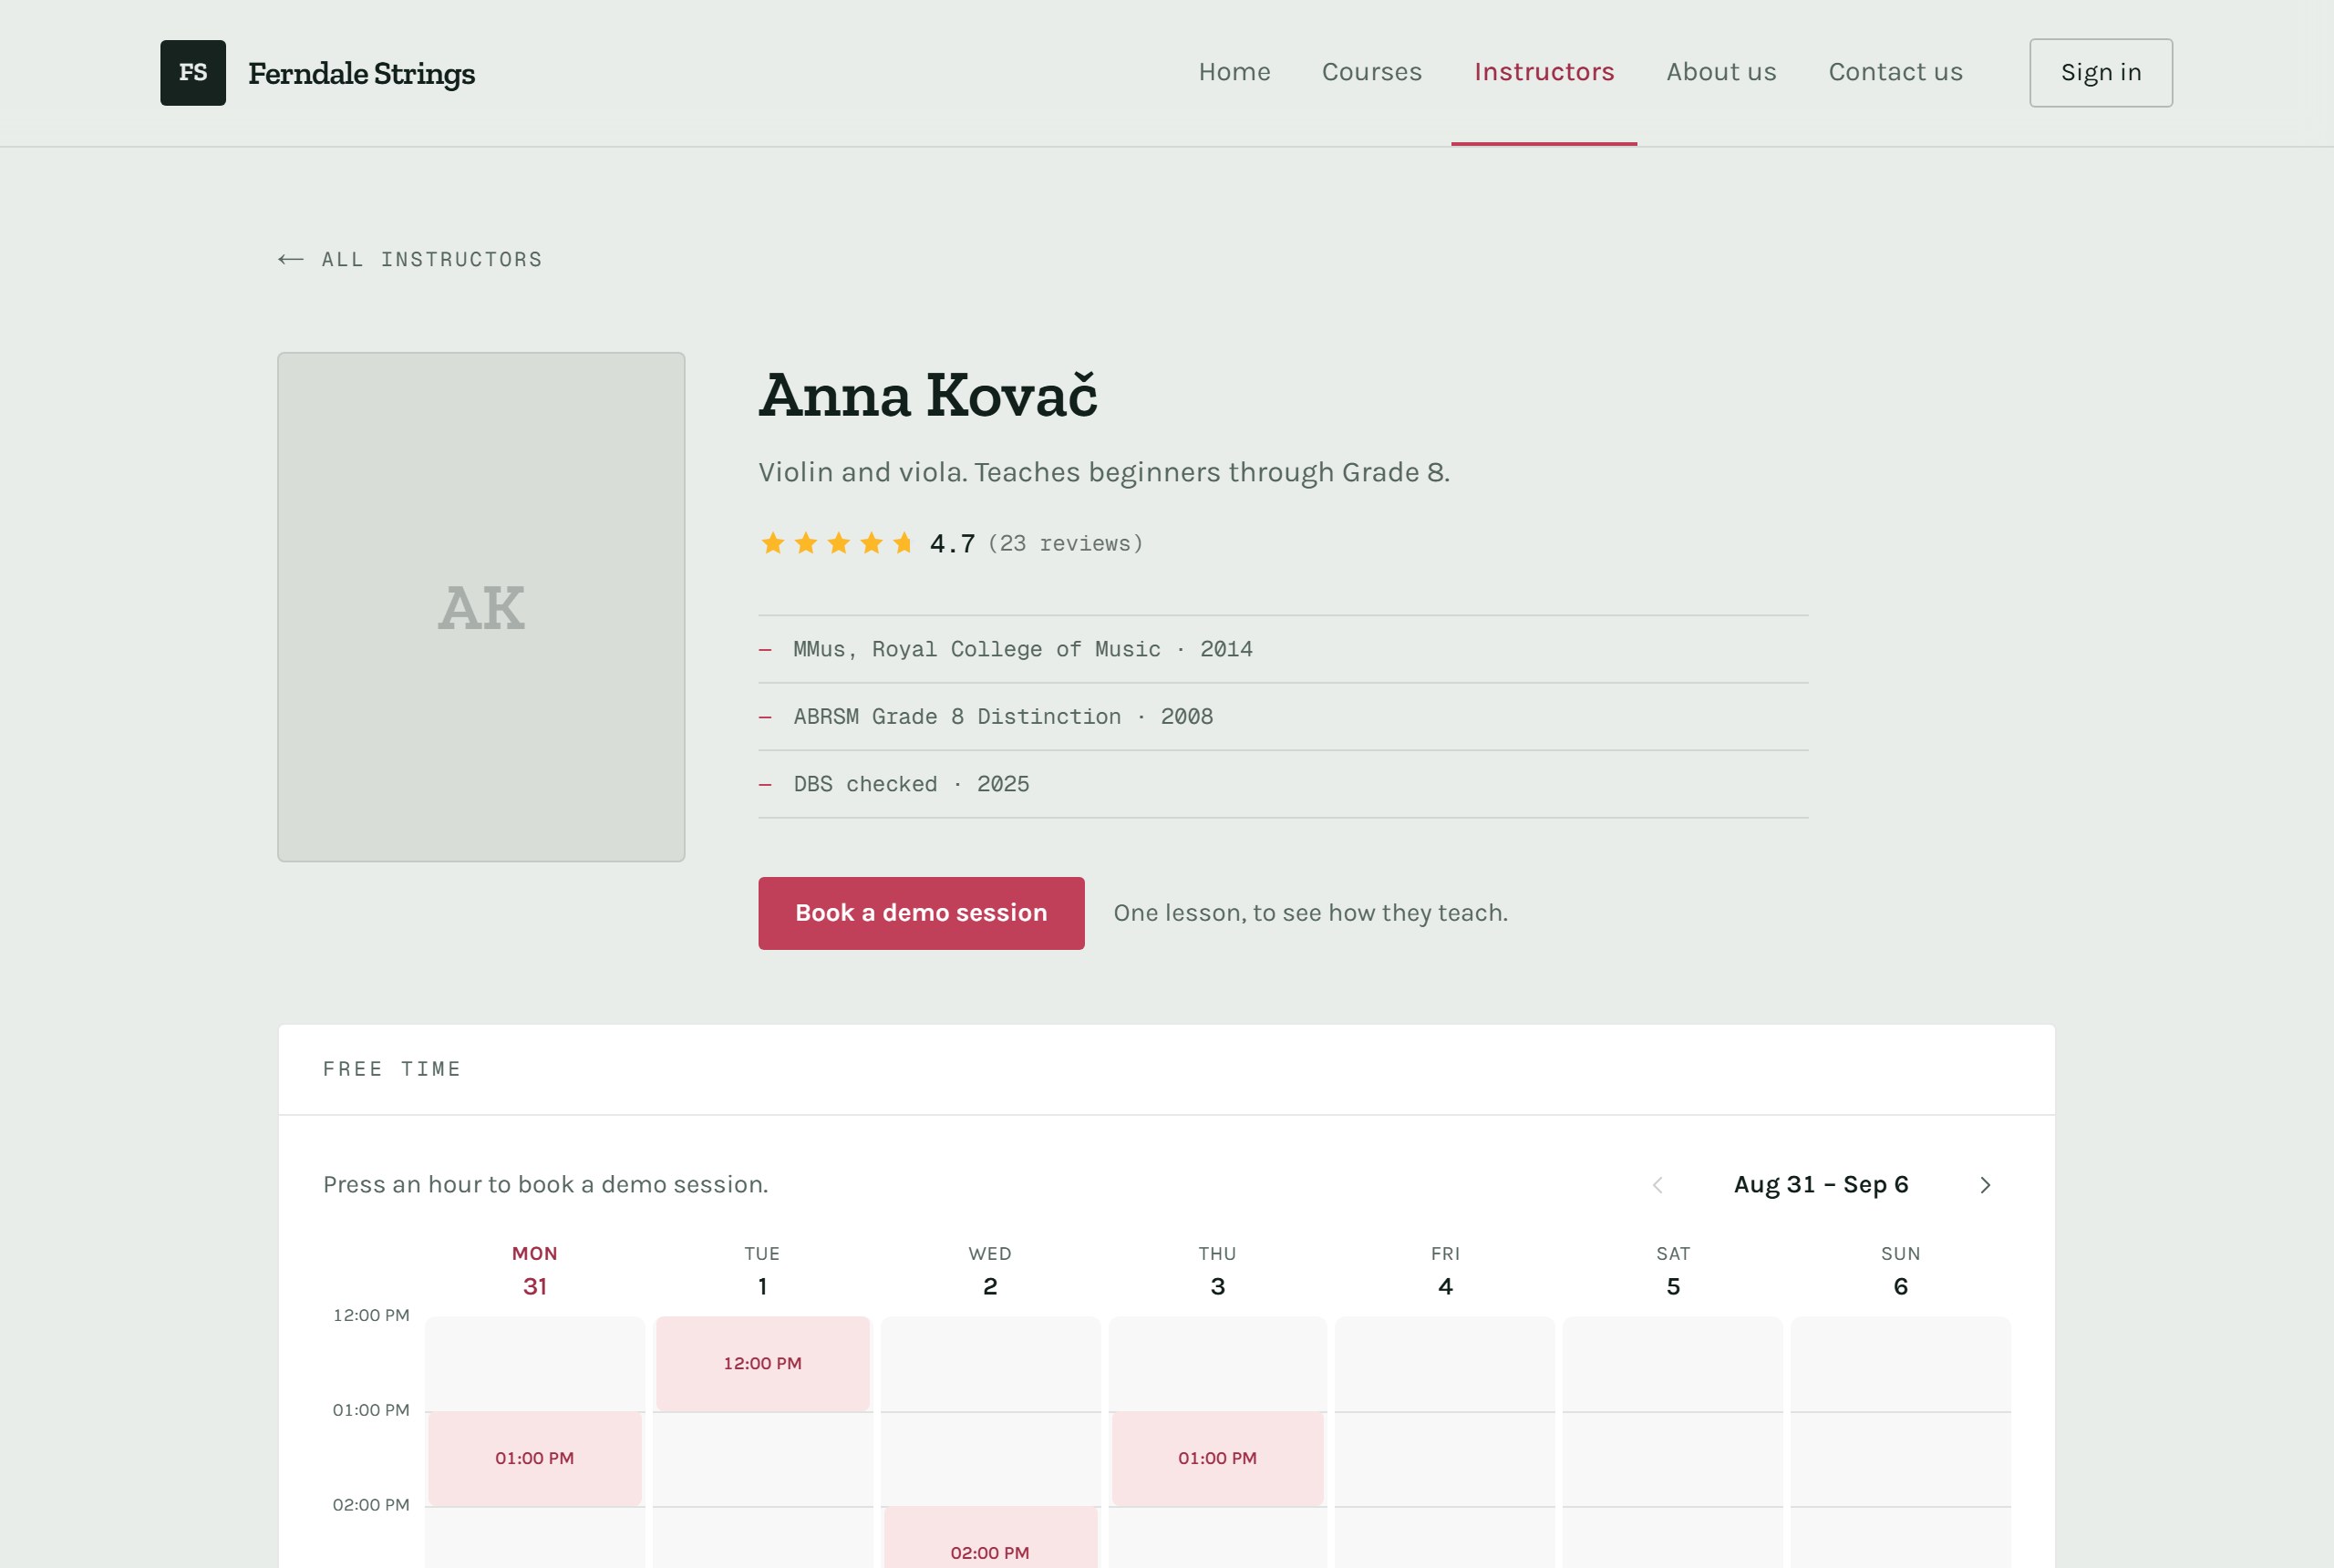The width and height of the screenshot is (2334, 1568).
Task: Select the Instructors nav item
Action: tap(1544, 72)
